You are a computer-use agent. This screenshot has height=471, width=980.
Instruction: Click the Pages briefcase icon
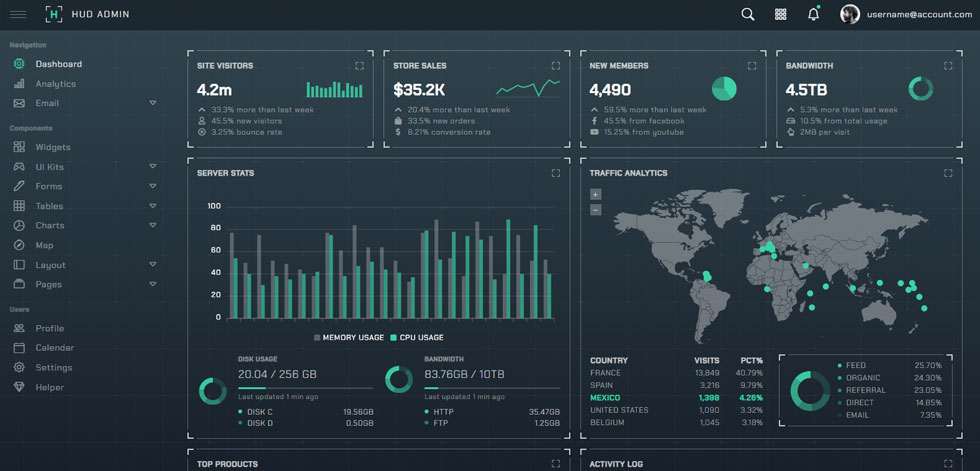[19, 284]
